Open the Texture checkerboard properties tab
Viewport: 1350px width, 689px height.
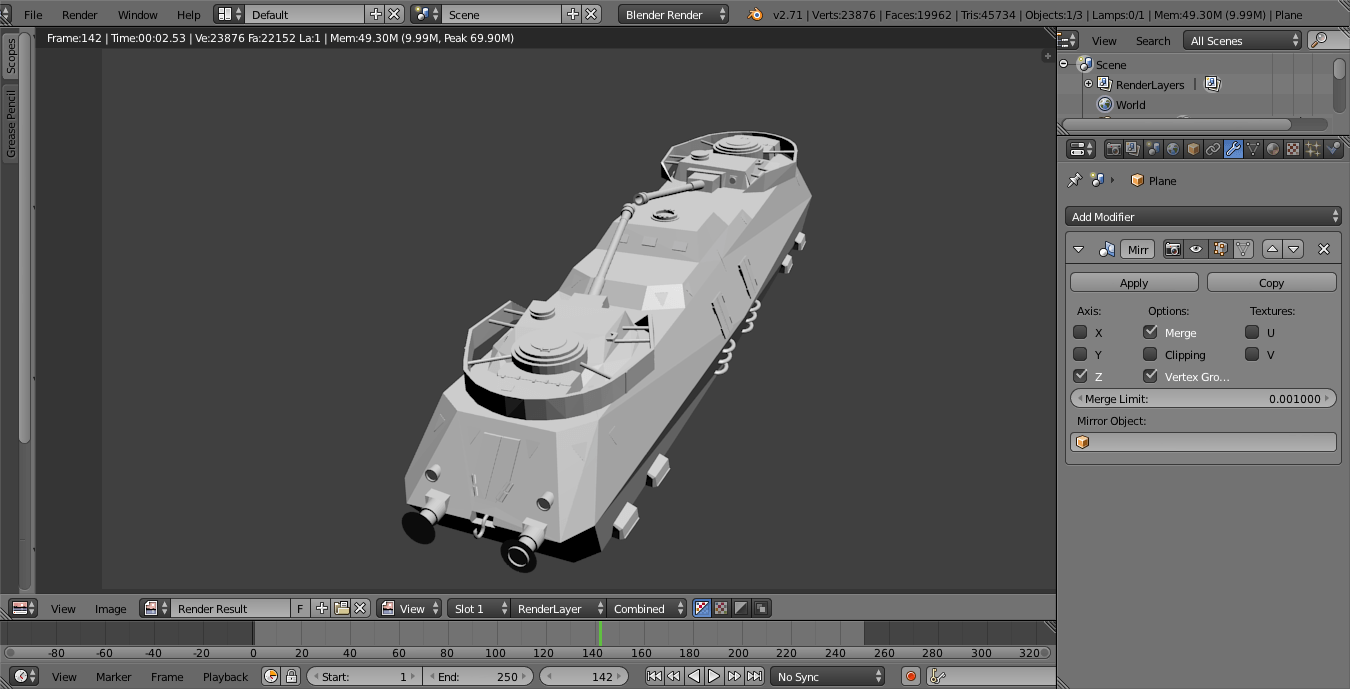(x=1293, y=149)
